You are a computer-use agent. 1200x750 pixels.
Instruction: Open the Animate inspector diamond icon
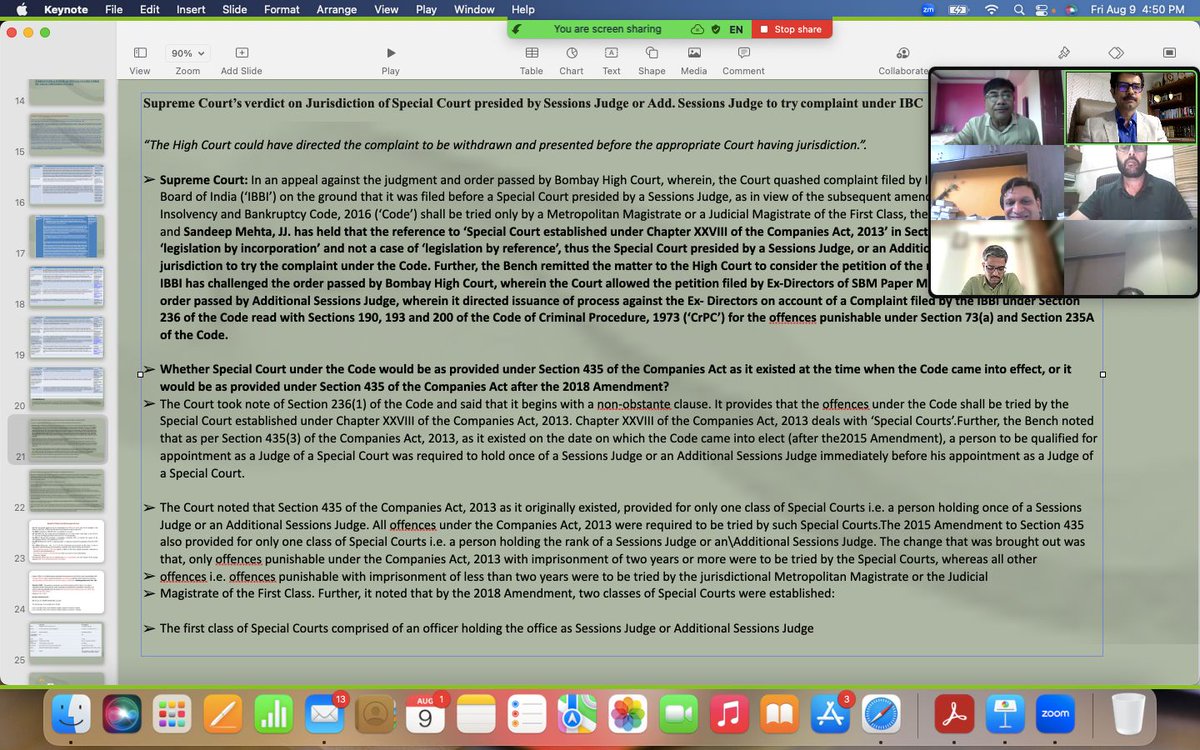pyautogui.click(x=1117, y=53)
